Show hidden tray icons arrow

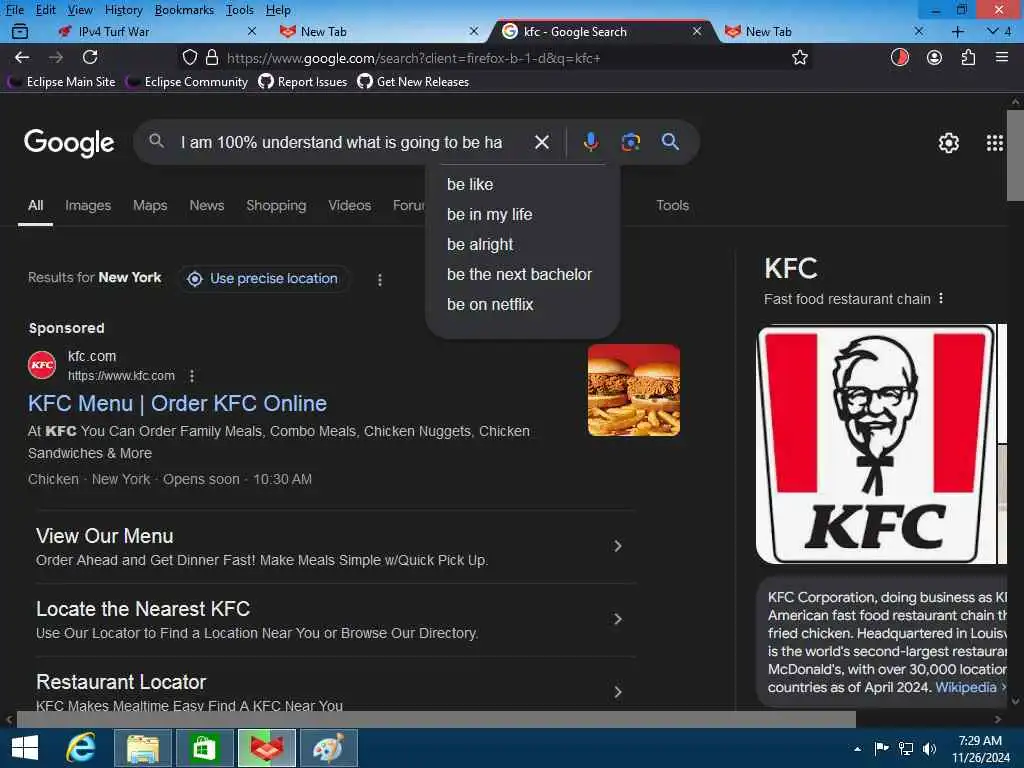857,749
